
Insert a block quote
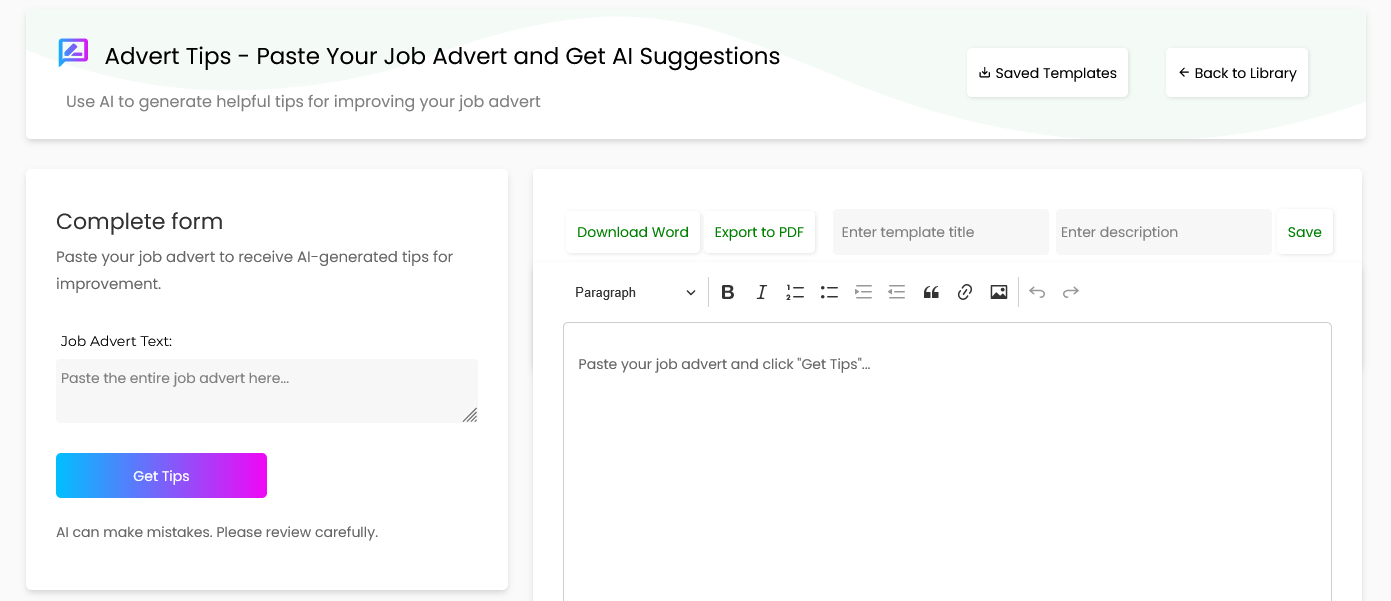pyautogui.click(x=931, y=292)
